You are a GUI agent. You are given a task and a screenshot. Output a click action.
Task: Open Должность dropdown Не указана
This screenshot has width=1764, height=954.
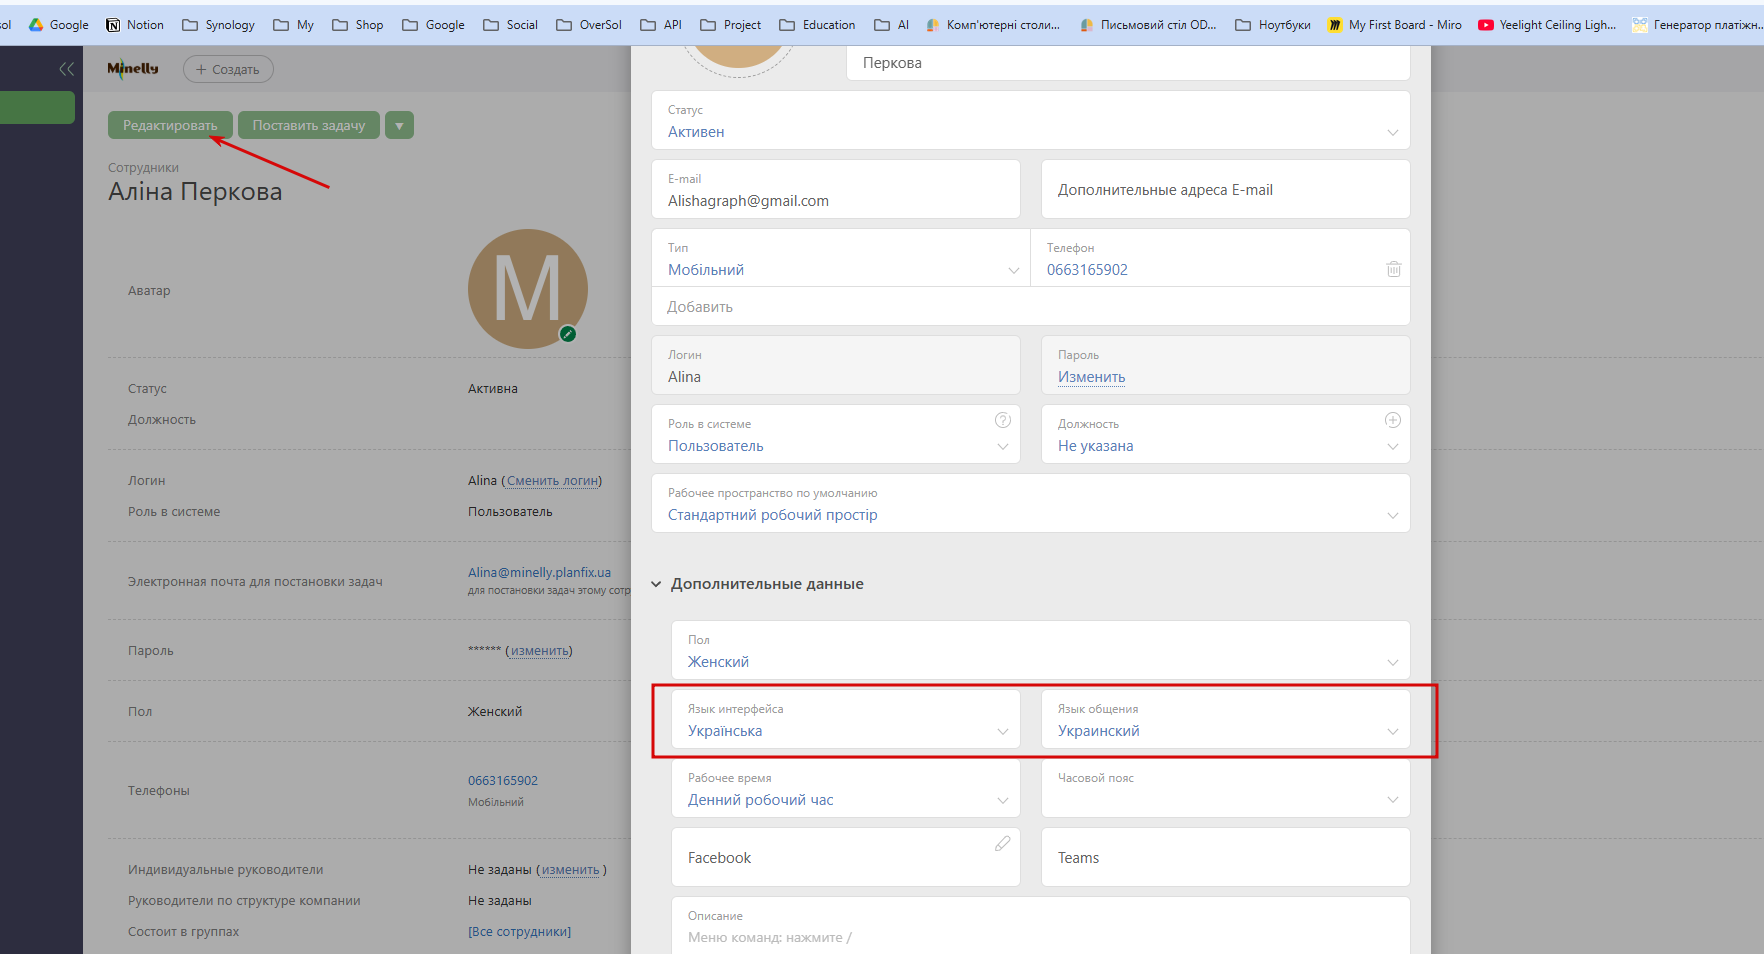(1226, 434)
